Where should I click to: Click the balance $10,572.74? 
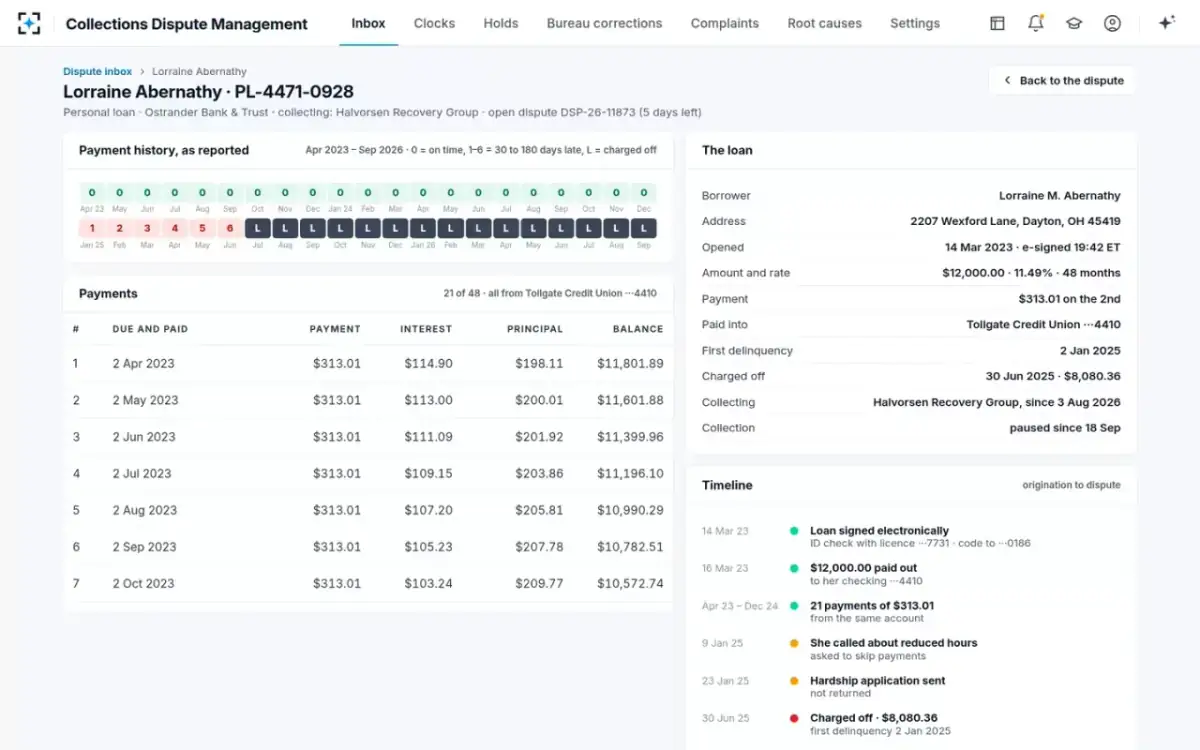(630, 583)
